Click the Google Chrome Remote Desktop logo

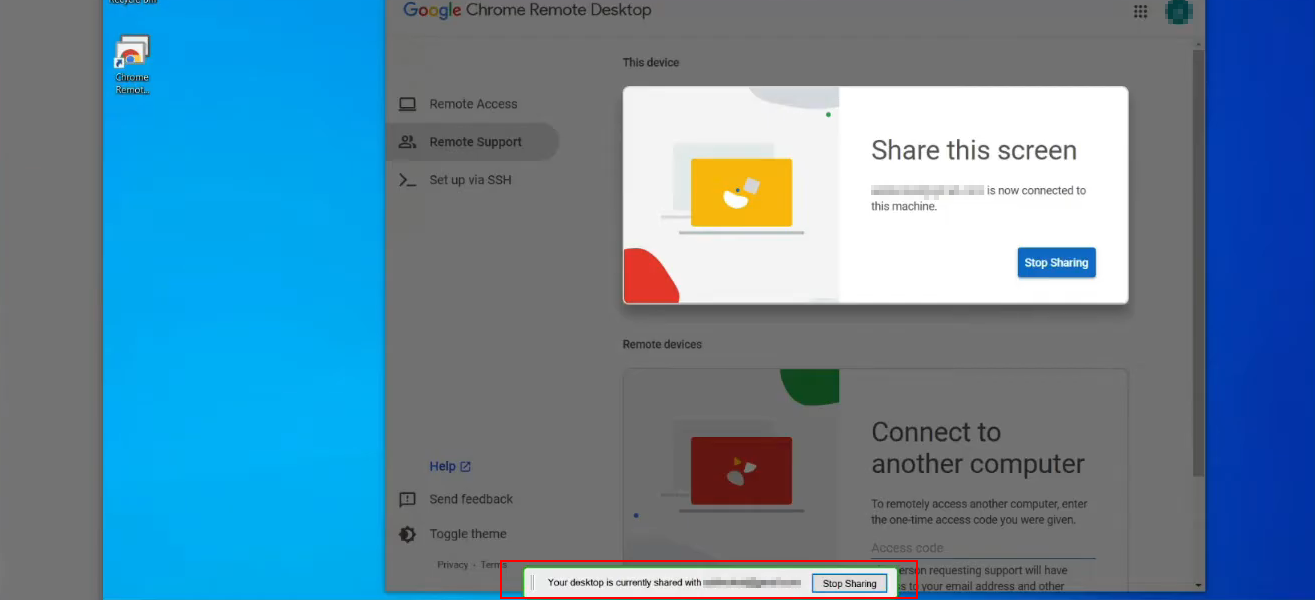tap(527, 10)
